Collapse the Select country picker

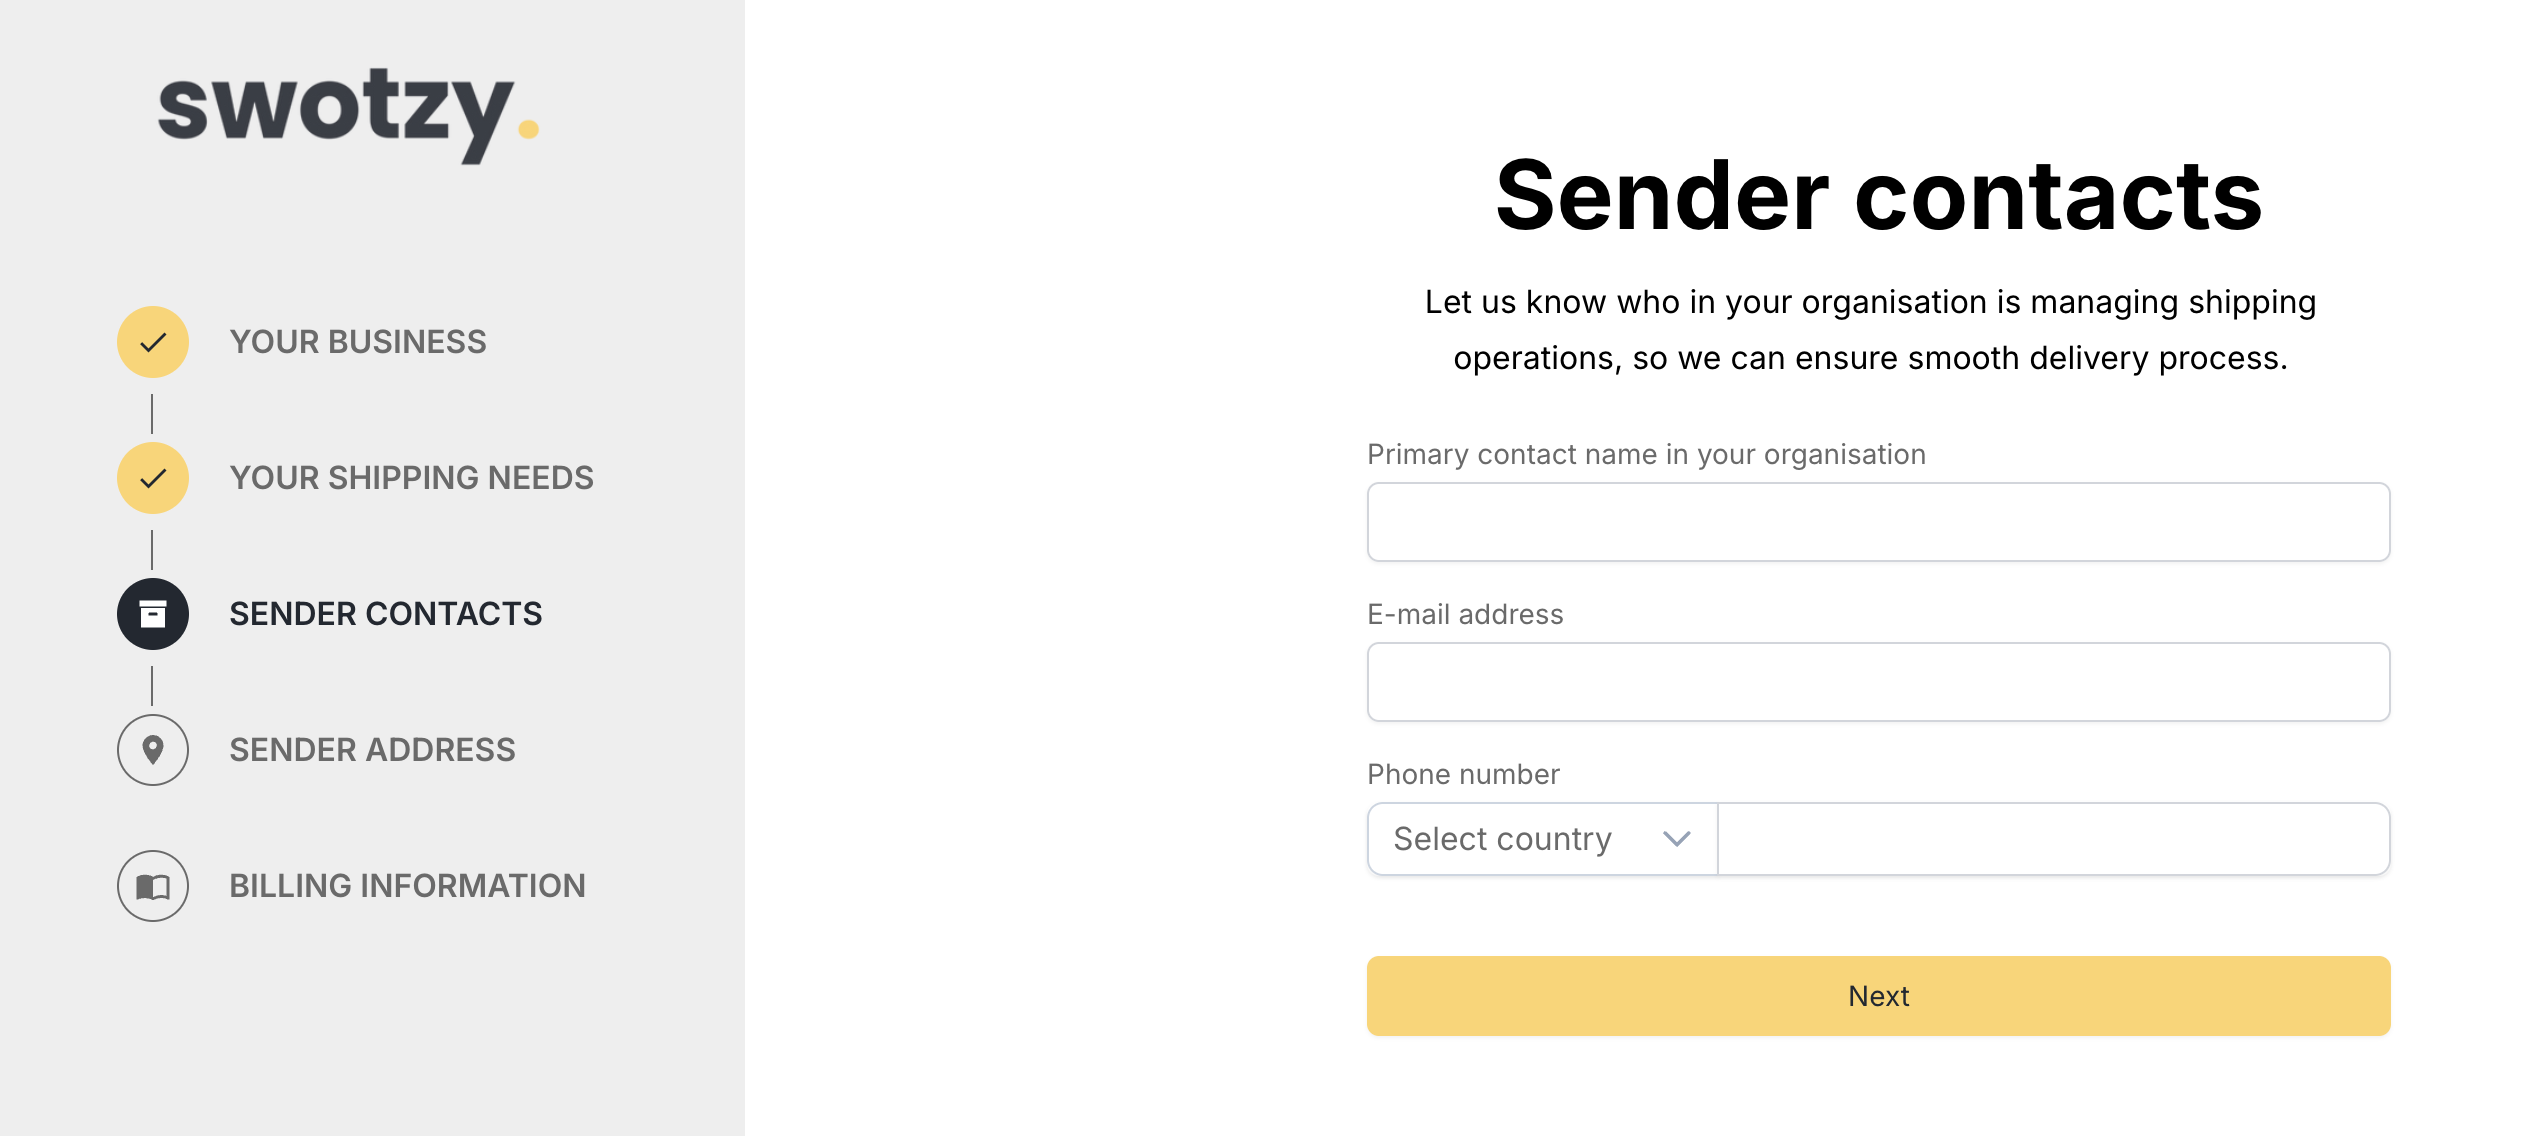1540,839
